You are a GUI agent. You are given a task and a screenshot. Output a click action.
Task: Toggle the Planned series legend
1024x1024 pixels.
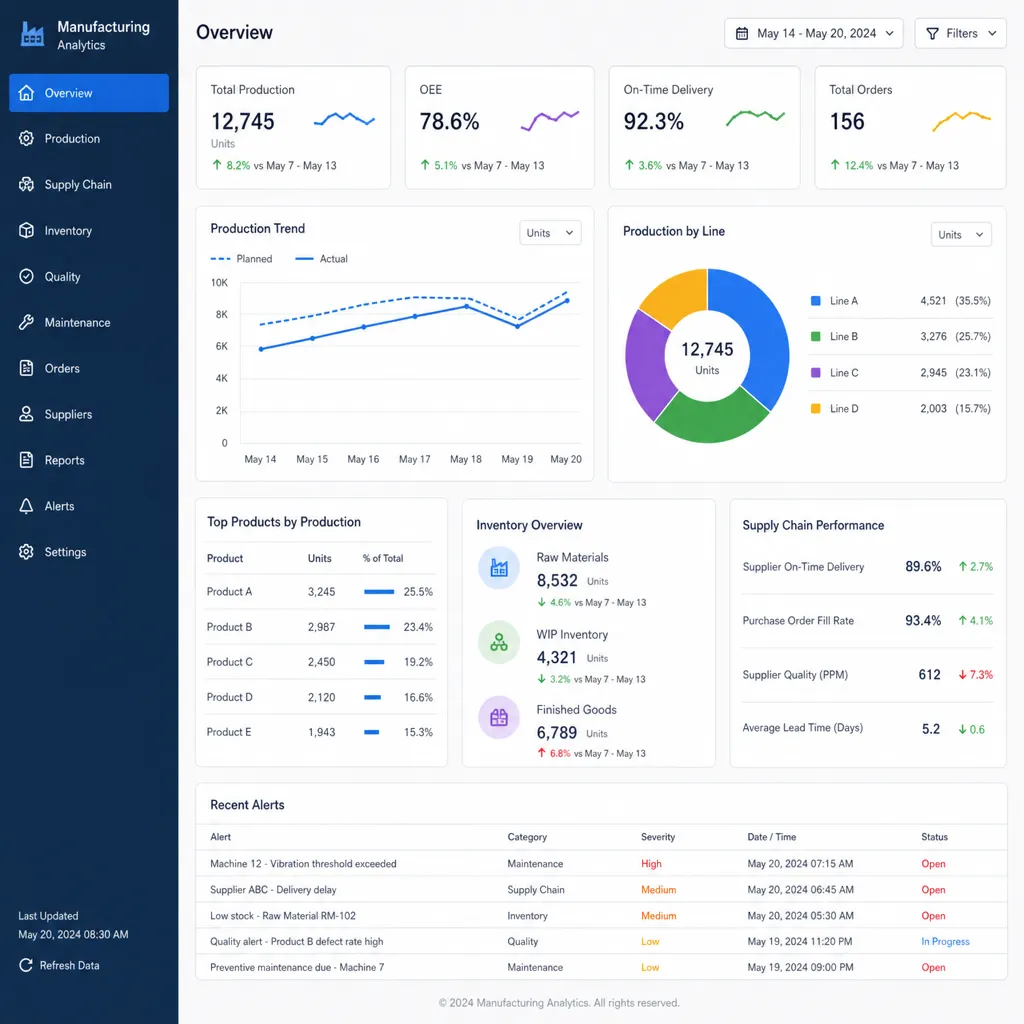(x=241, y=259)
